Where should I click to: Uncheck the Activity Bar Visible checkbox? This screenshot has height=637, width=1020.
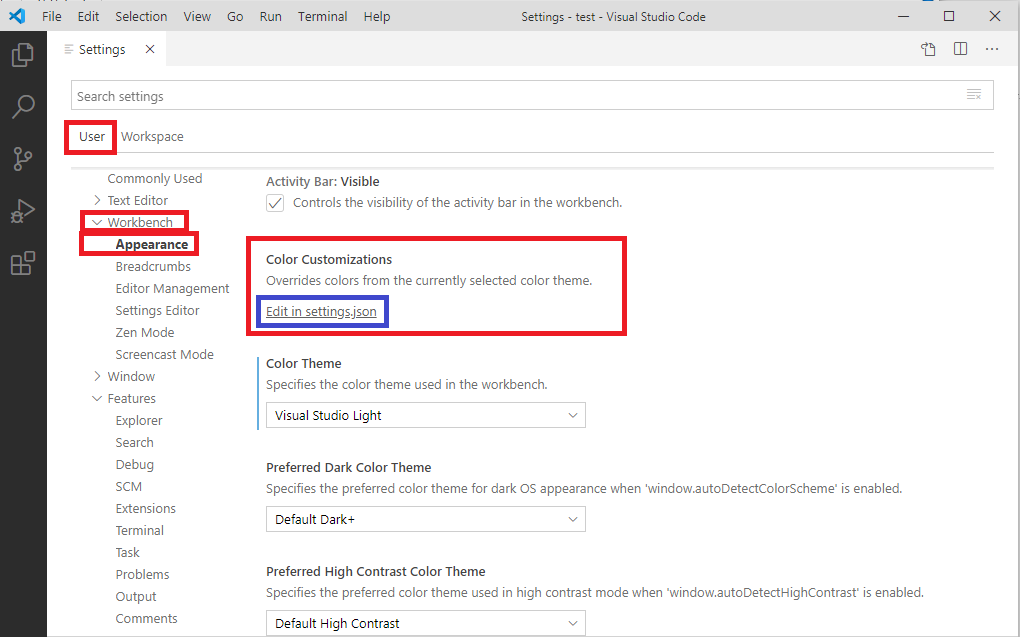tap(275, 203)
